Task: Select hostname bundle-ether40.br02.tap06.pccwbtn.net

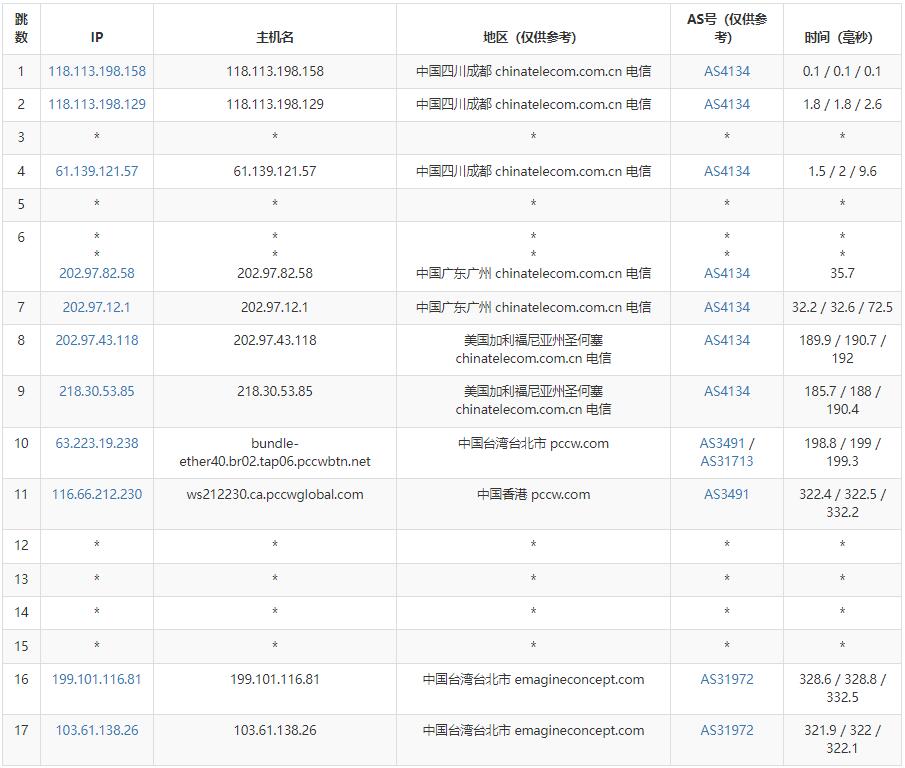Action: pos(275,452)
